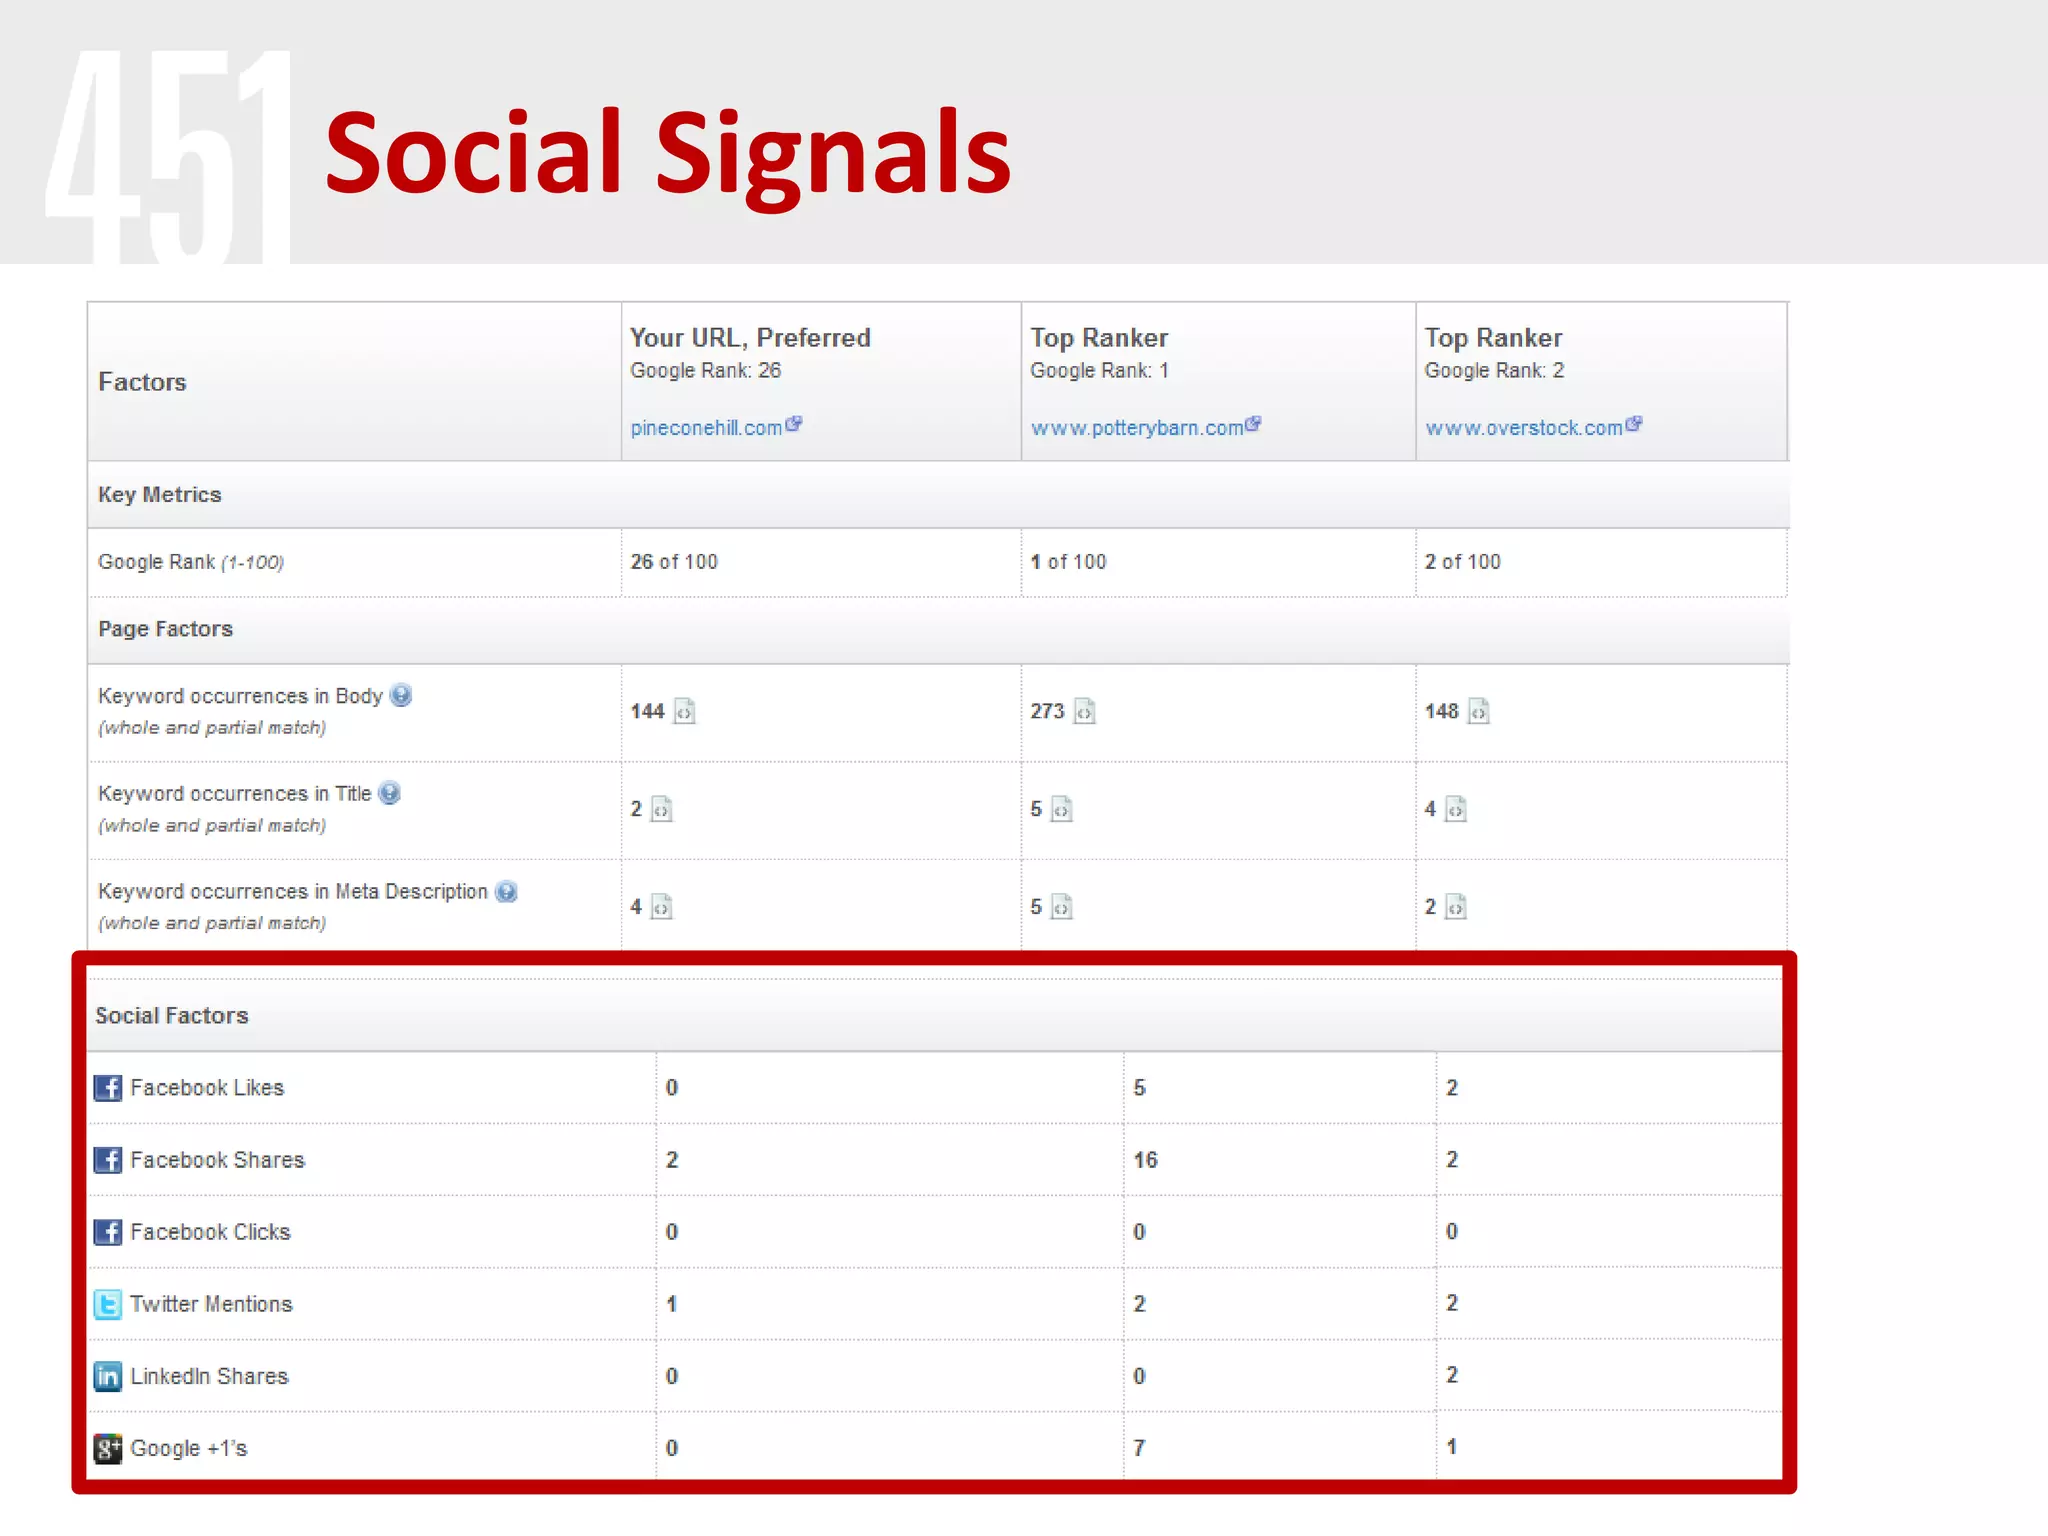View source icon next to title count 2

click(662, 809)
